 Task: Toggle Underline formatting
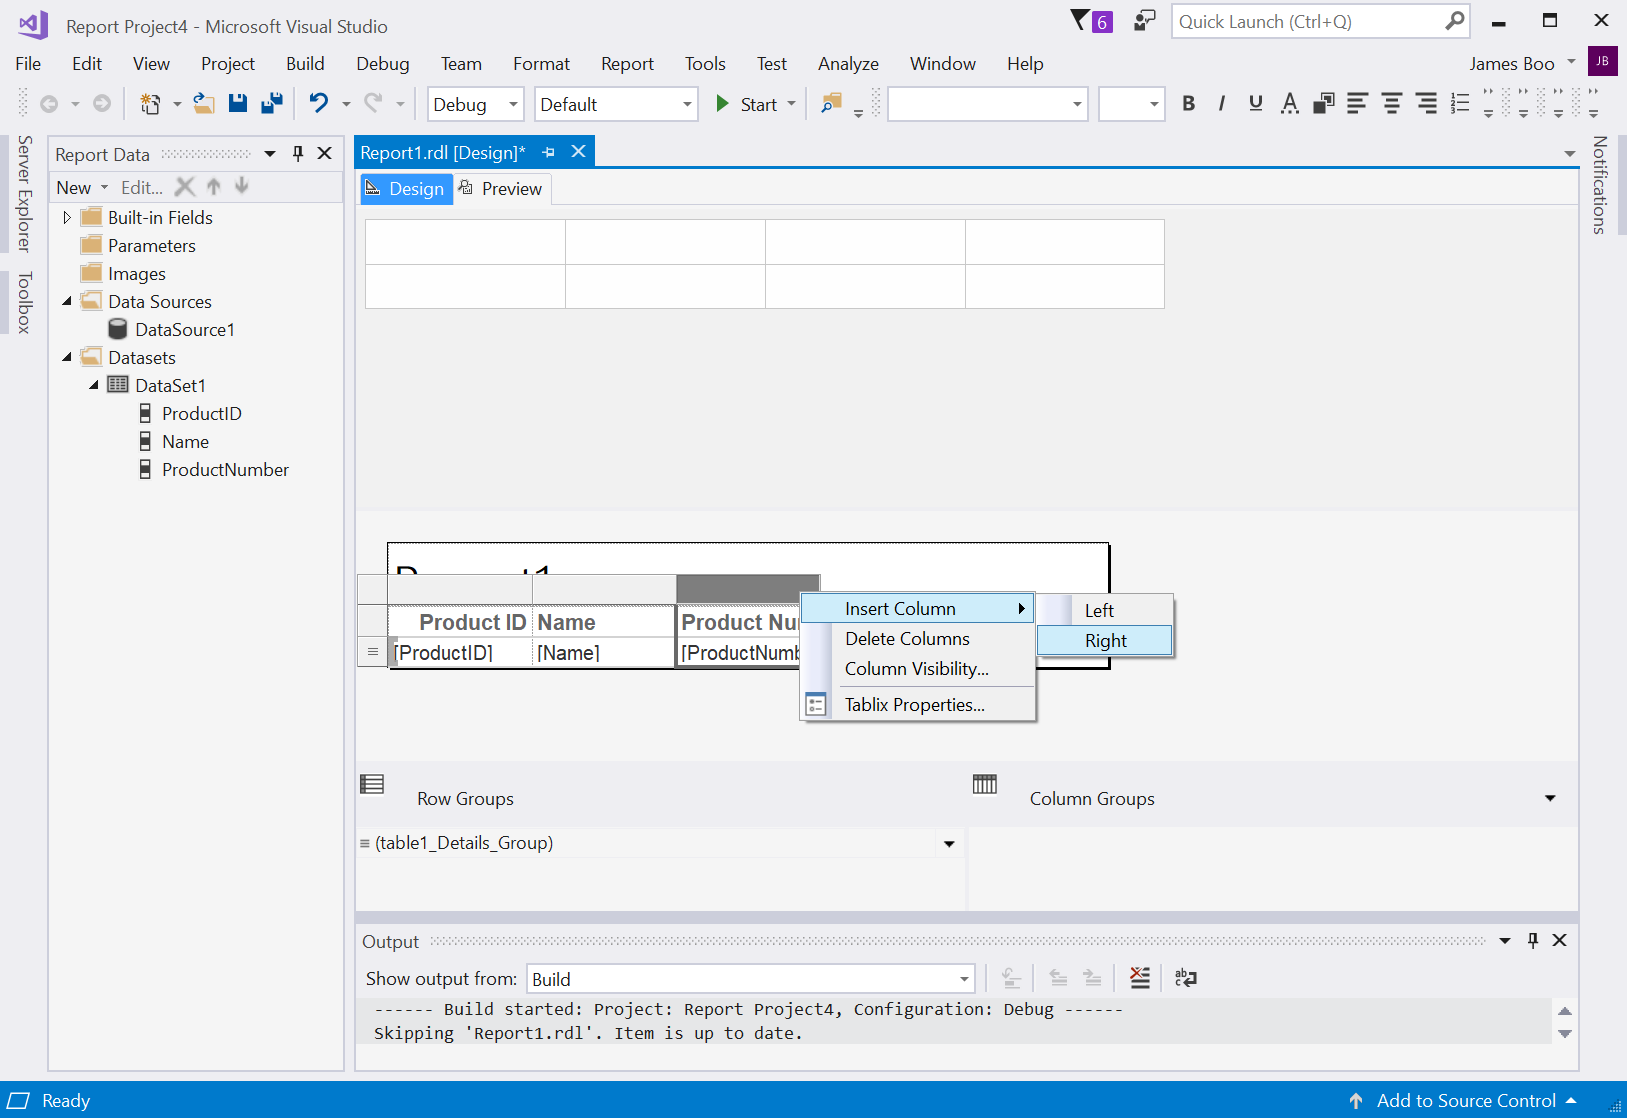1256,103
